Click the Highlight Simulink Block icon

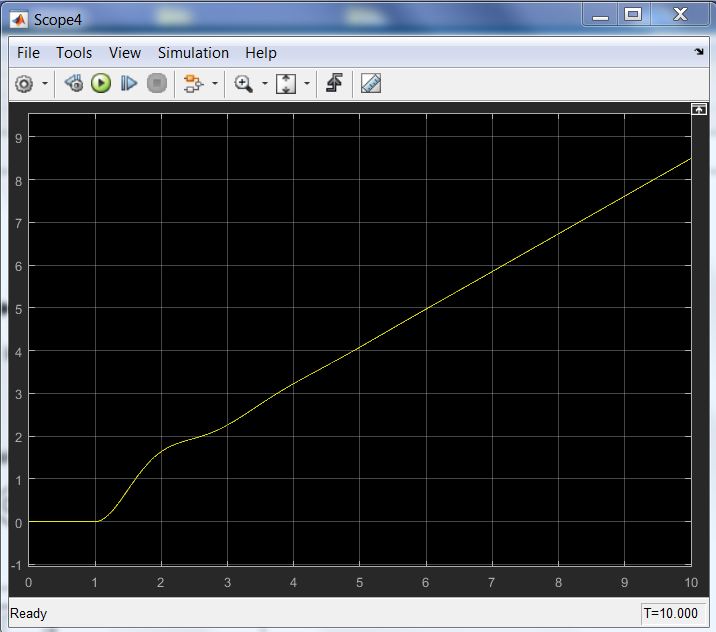(193, 84)
